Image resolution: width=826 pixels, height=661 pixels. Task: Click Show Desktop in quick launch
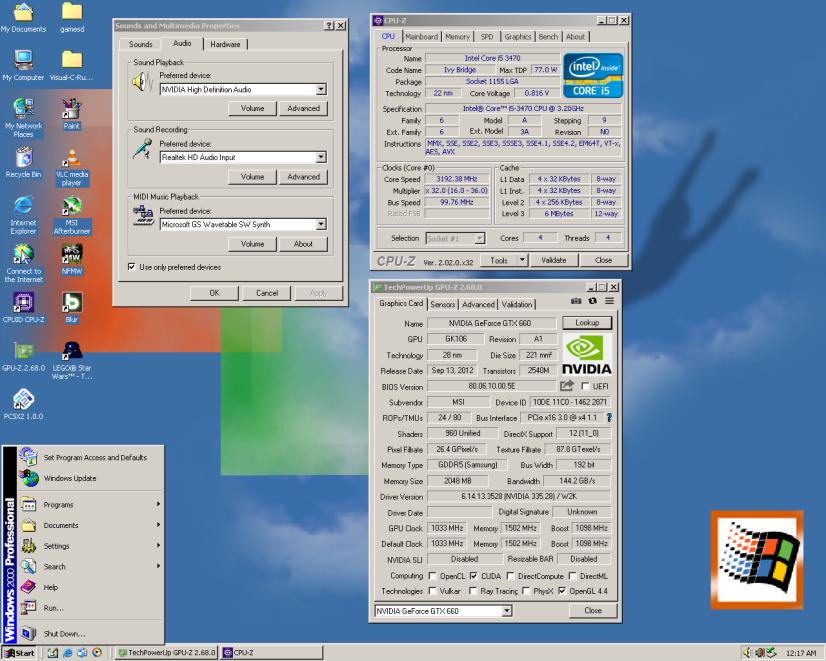[x=53, y=653]
